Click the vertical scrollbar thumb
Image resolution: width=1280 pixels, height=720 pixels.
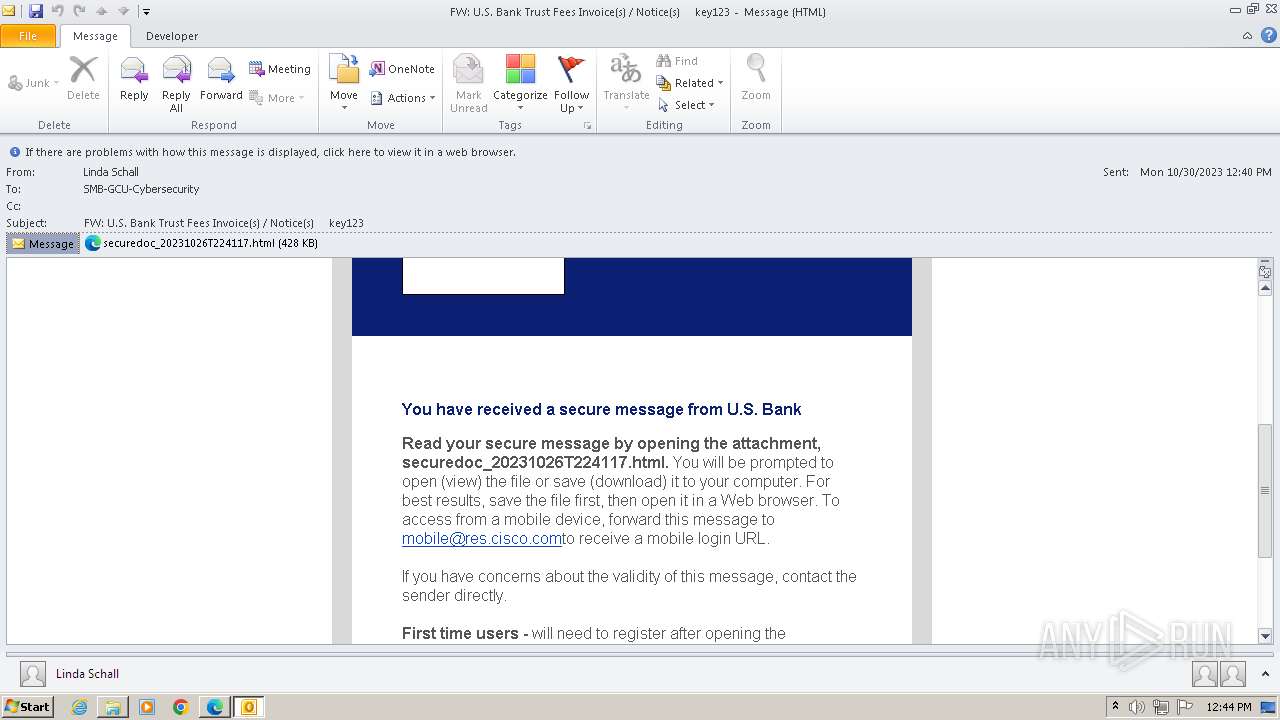click(1265, 490)
